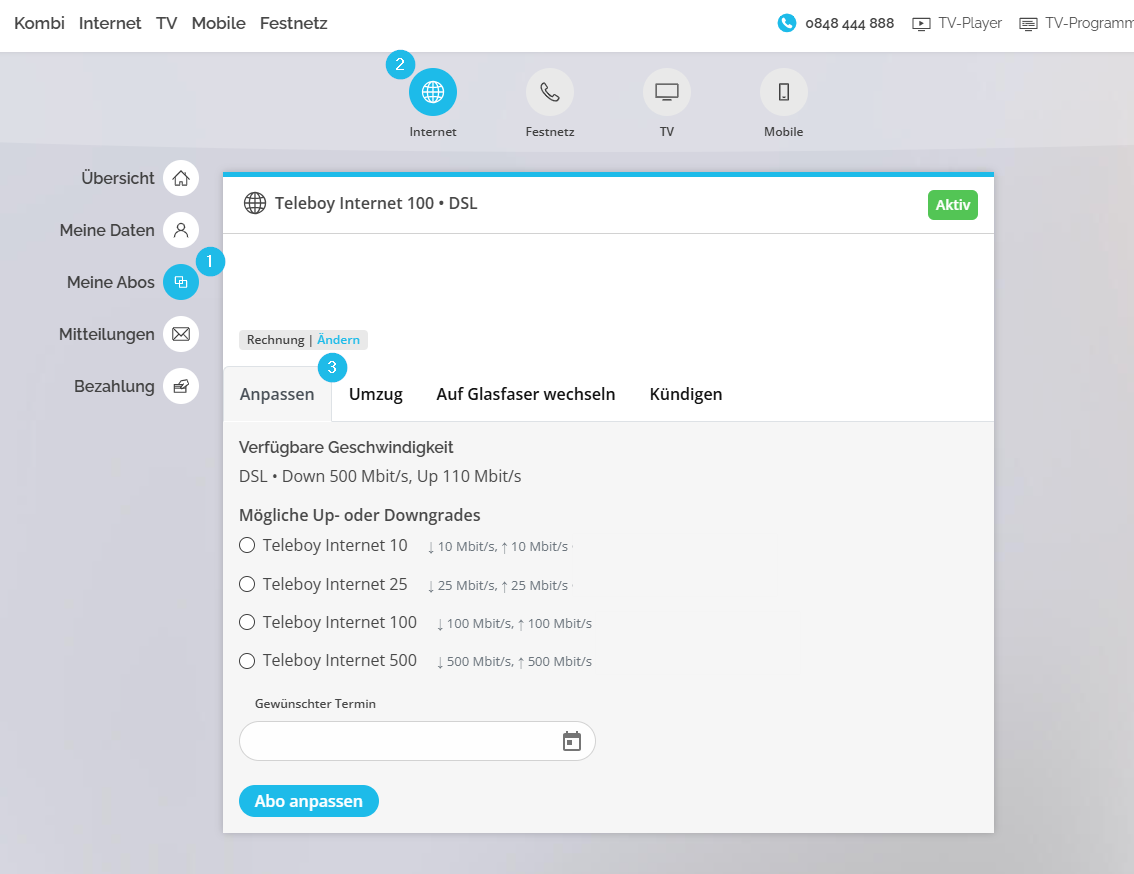Click the Internet label under globe icon
Screen dimensions: 1134x874
432,132
